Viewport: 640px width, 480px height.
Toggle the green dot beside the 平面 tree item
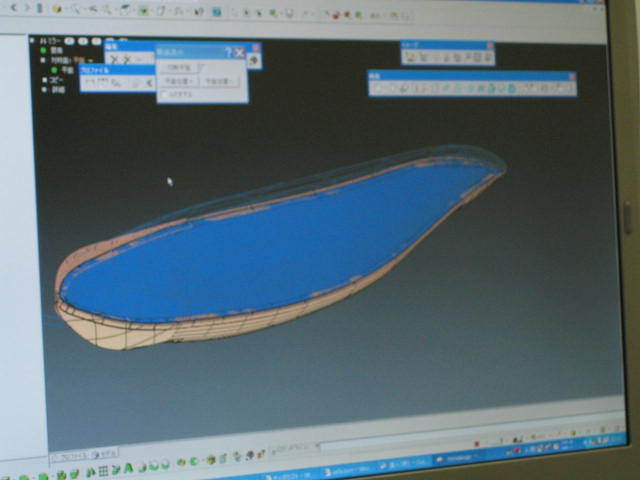pyautogui.click(x=52, y=70)
